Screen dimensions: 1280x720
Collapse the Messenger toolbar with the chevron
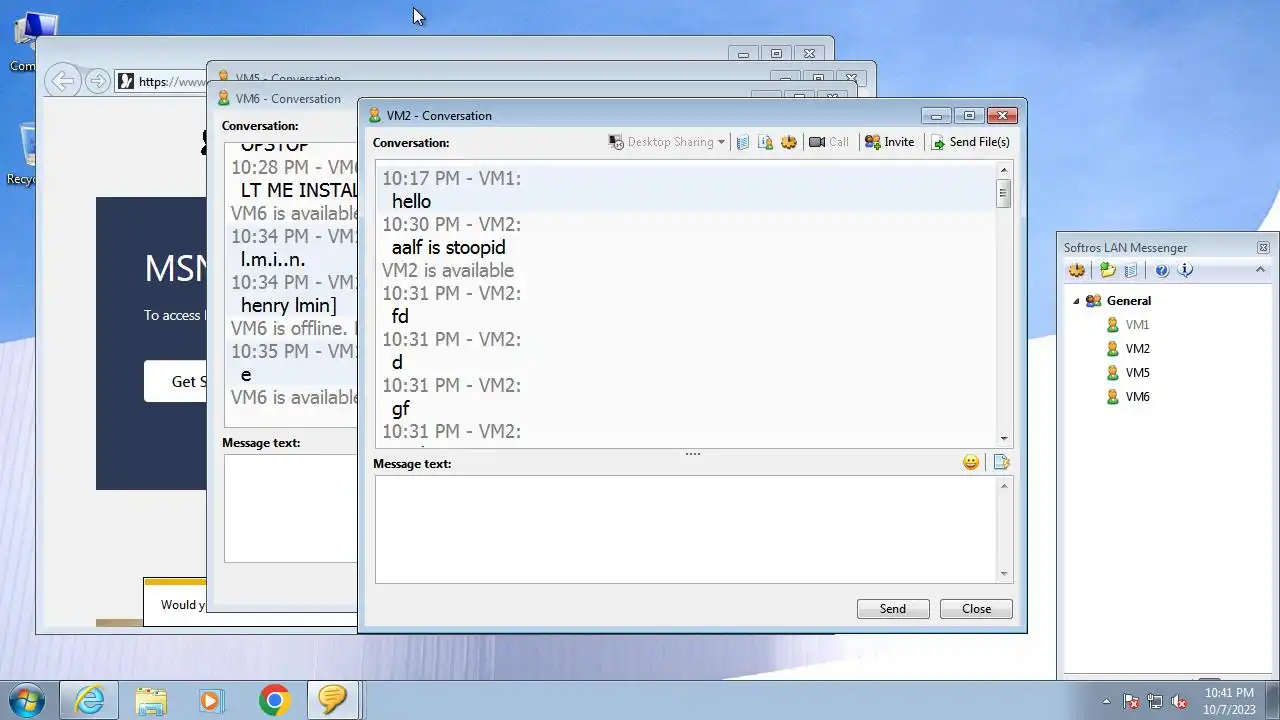[x=1260, y=270]
